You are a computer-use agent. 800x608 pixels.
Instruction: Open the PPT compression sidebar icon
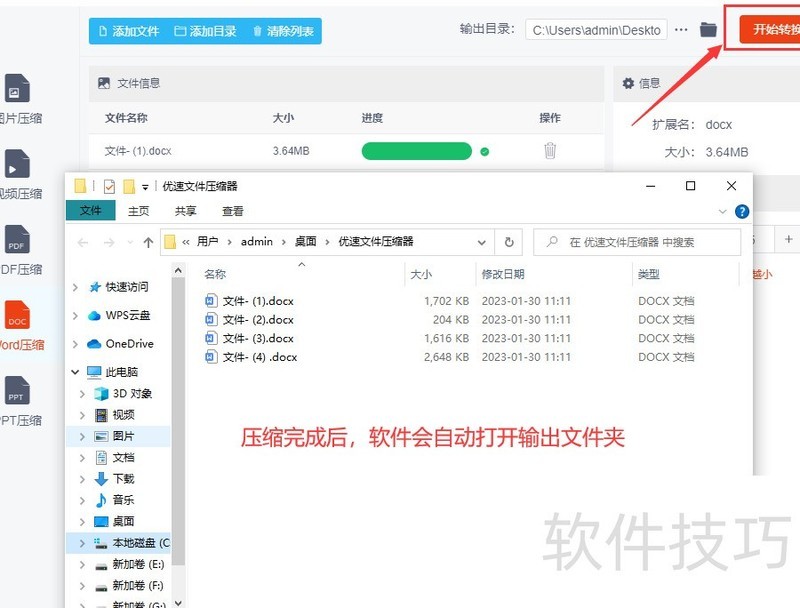coord(17,390)
